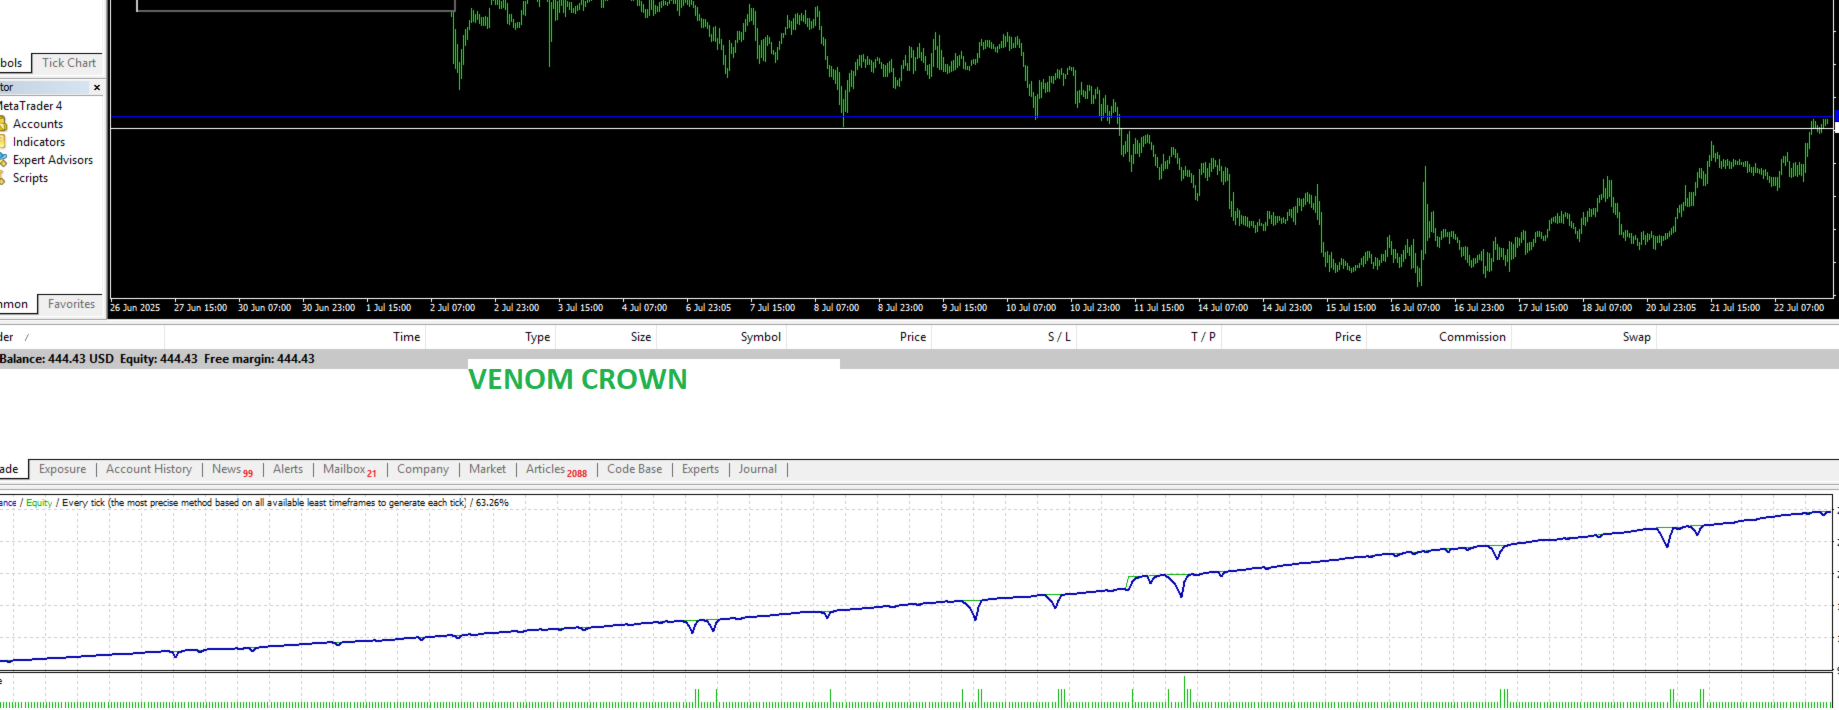Click the 11 Jul 15:00 time label

[1159, 308]
